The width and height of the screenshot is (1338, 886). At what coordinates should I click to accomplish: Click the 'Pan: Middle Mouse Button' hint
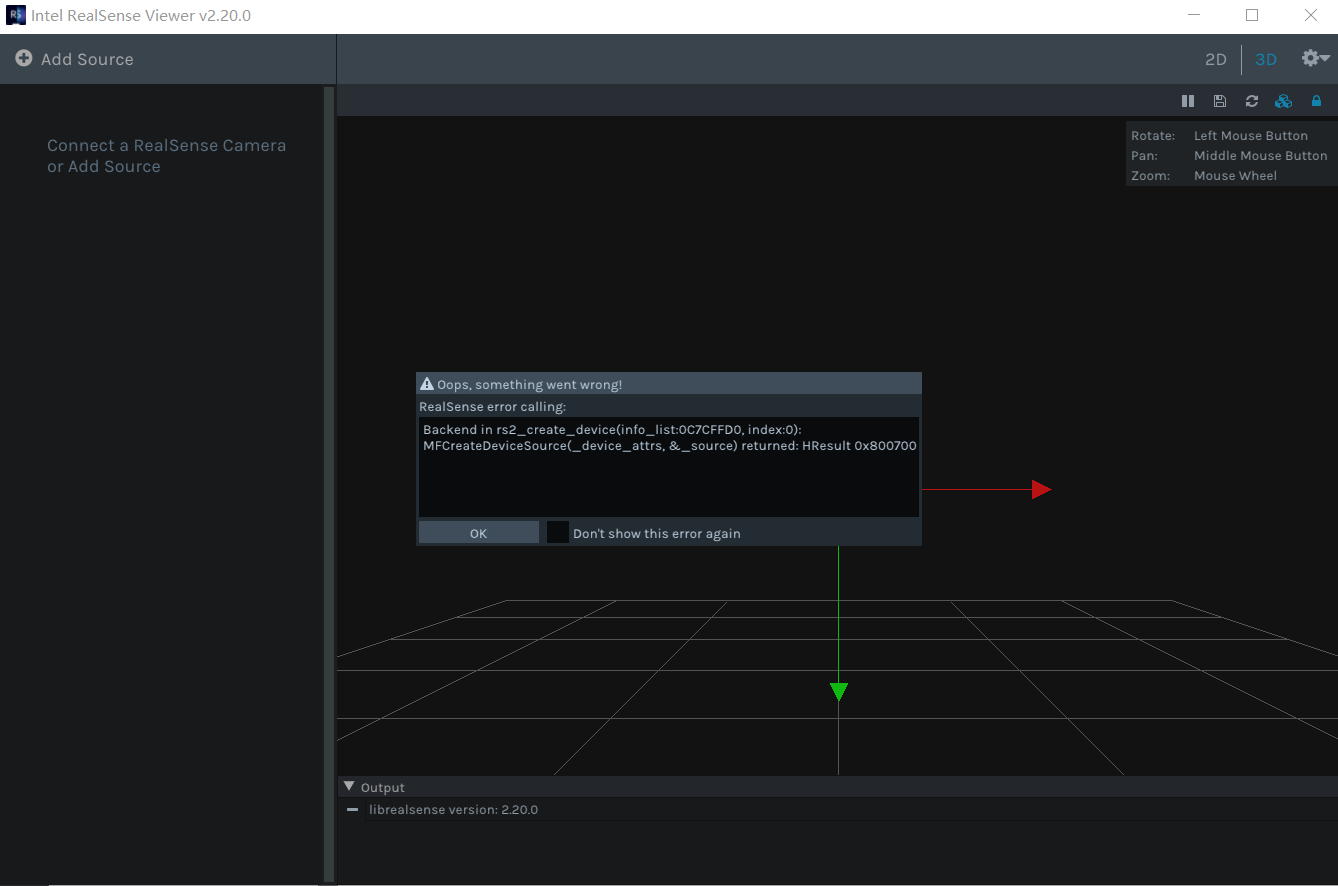pyautogui.click(x=1229, y=155)
